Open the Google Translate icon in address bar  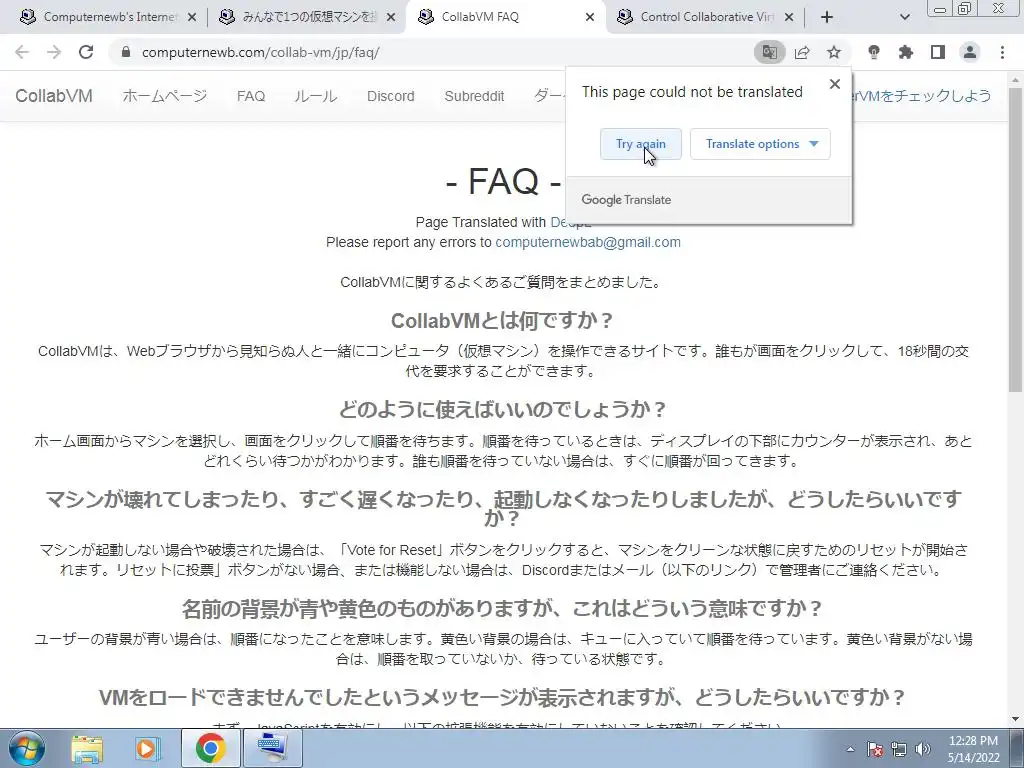pyautogui.click(x=770, y=52)
